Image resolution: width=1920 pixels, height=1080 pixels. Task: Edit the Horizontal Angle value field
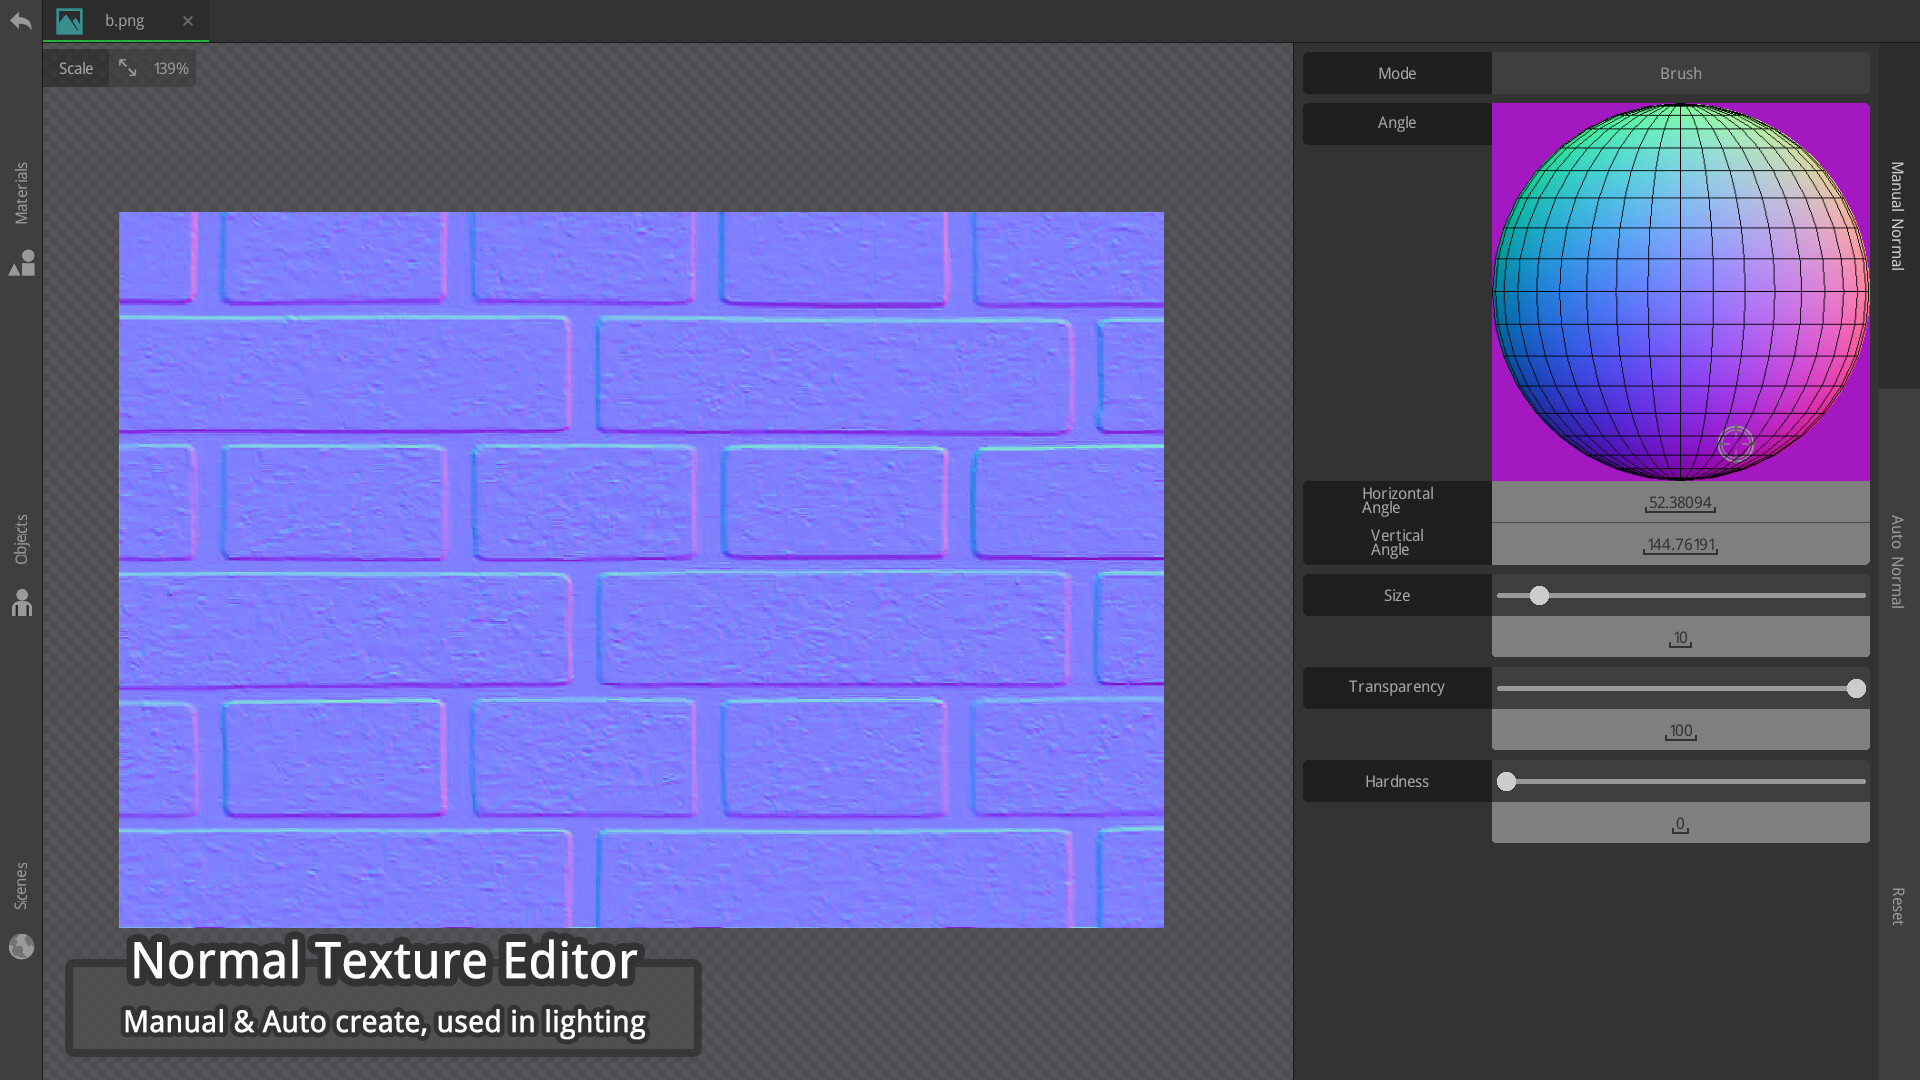coord(1680,502)
